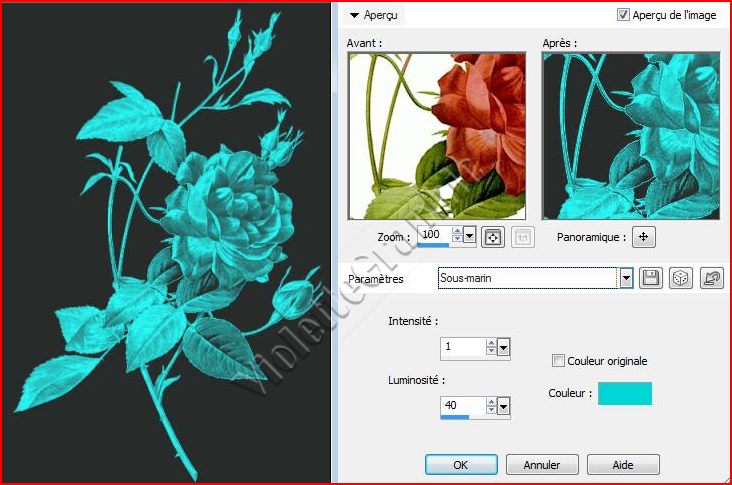Open the Sous-marin presets dropdown
This screenshot has width=732, height=485.
click(x=627, y=279)
